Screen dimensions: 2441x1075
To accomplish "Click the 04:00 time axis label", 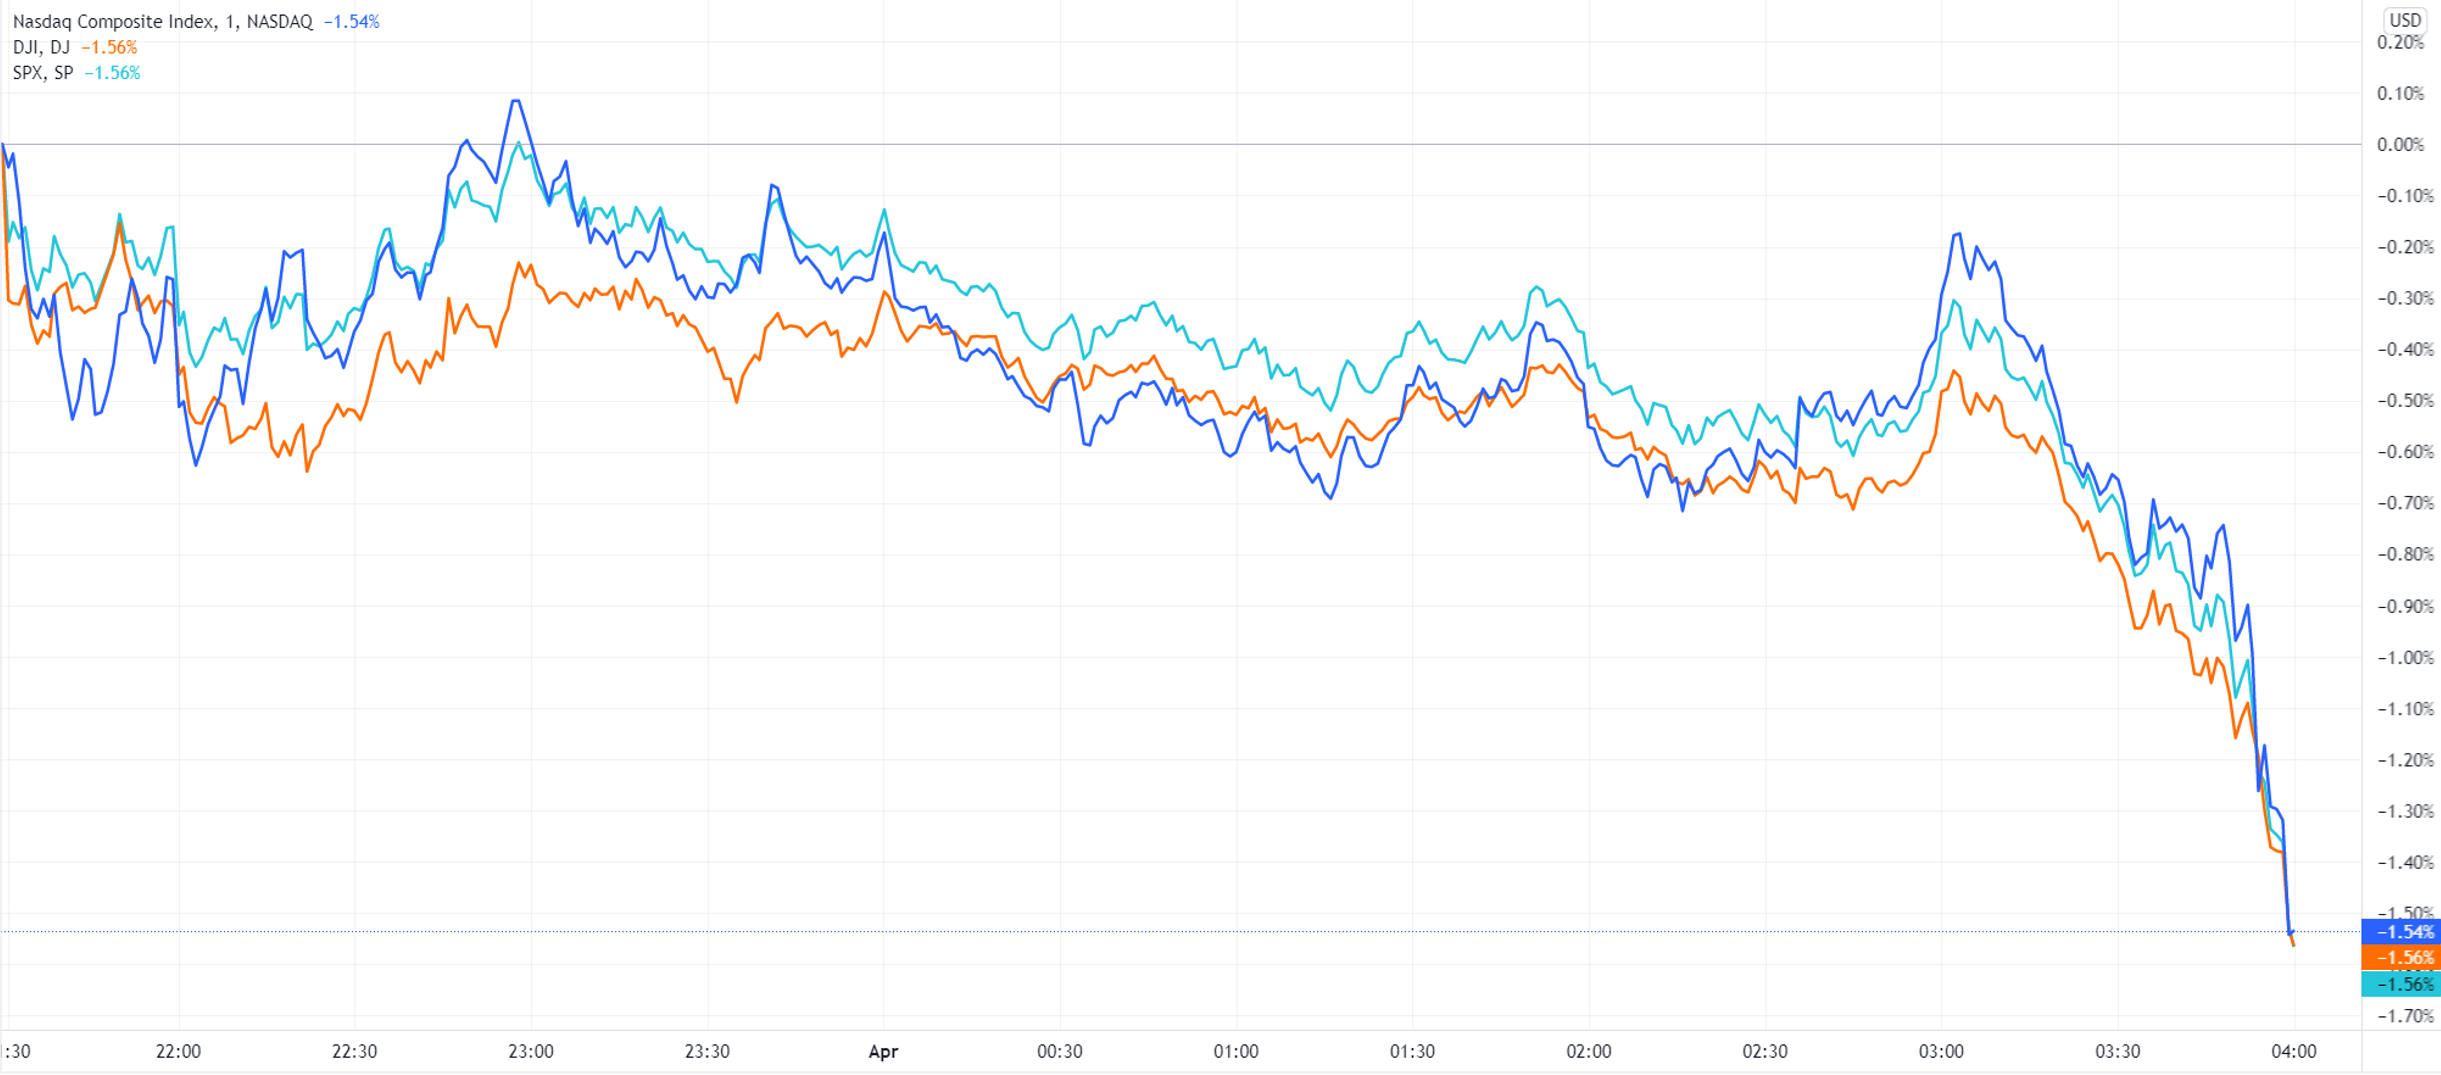I will point(2293,1051).
